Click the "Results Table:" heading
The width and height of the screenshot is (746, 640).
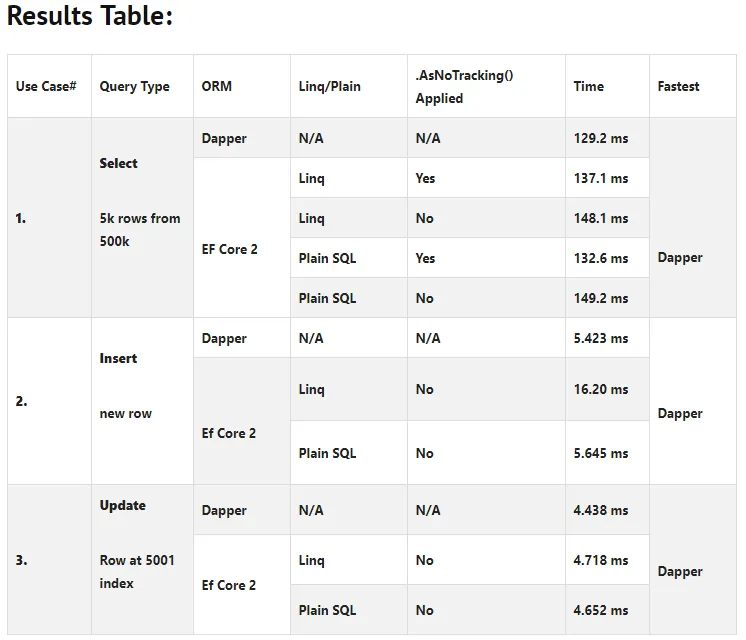click(90, 17)
